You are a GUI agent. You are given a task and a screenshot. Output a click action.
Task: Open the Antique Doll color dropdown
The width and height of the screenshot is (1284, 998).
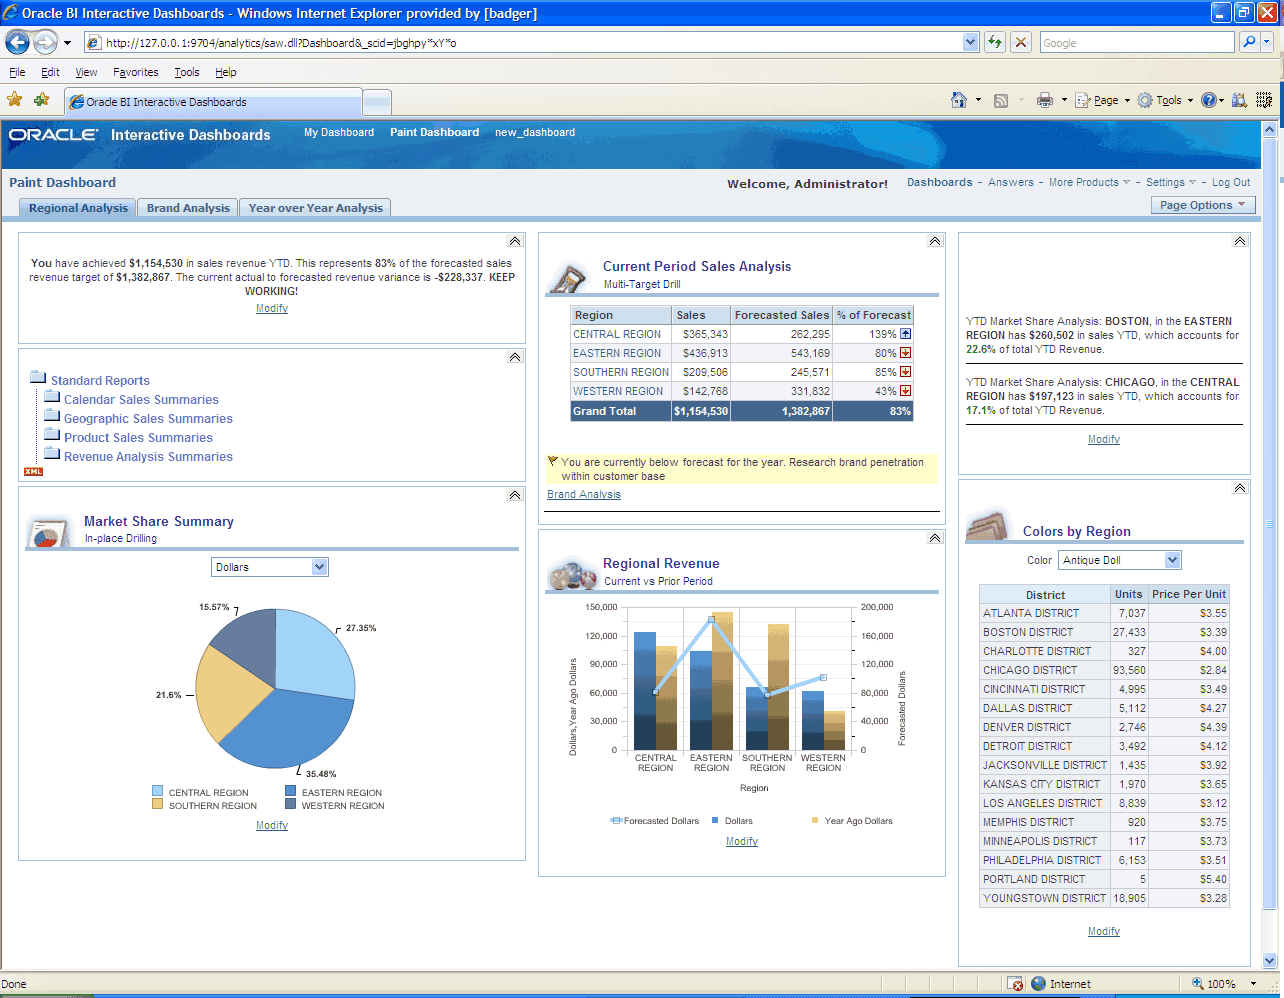click(x=1120, y=560)
